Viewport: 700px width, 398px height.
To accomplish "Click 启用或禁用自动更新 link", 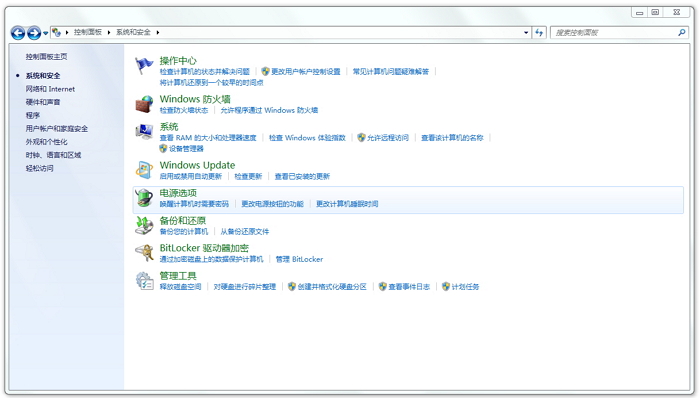I will 191,176.
